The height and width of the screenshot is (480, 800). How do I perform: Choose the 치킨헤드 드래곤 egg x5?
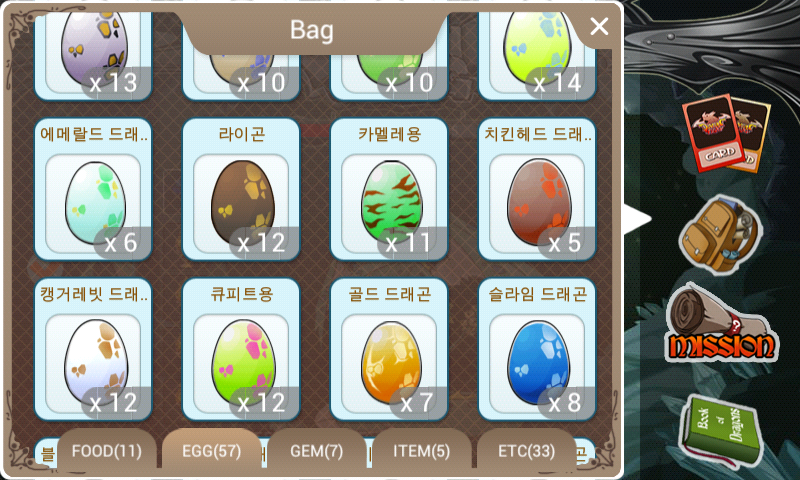(x=537, y=190)
